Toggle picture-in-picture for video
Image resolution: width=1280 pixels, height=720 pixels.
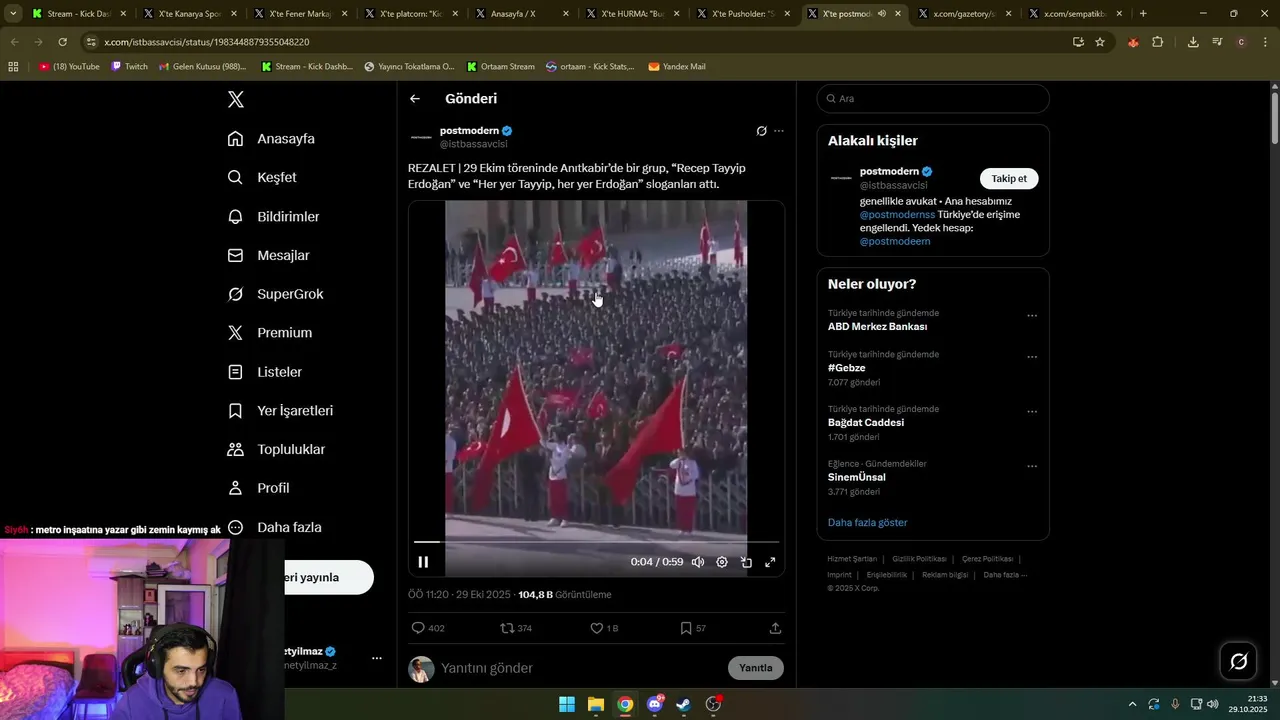746,562
